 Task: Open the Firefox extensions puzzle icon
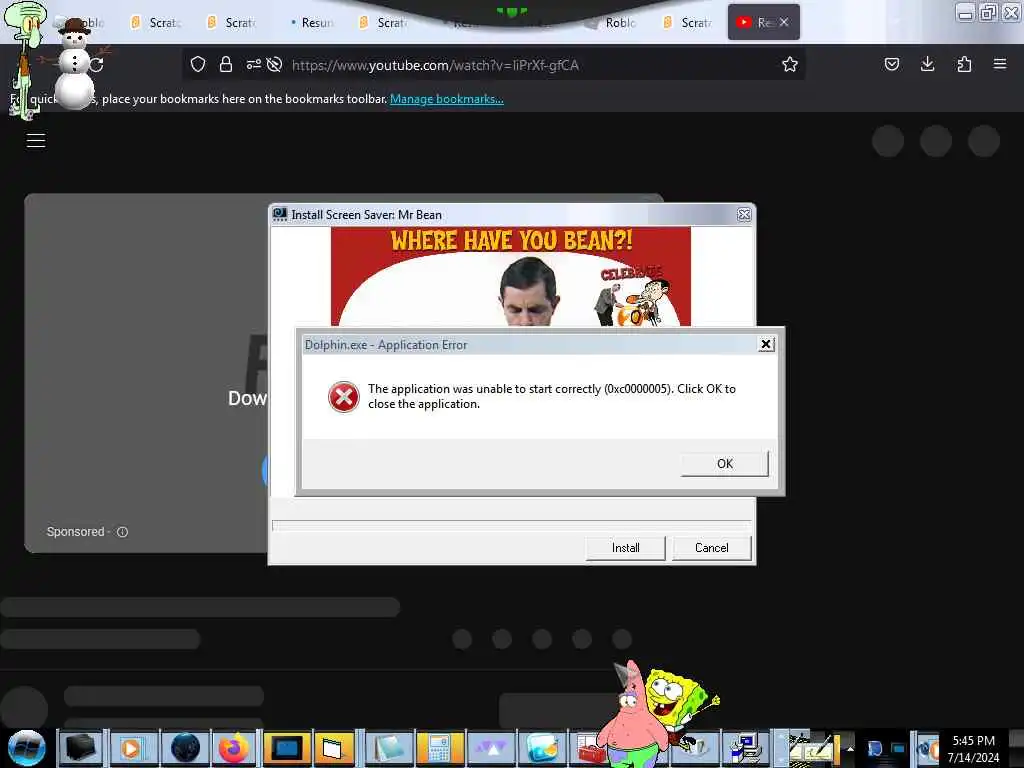(x=964, y=64)
